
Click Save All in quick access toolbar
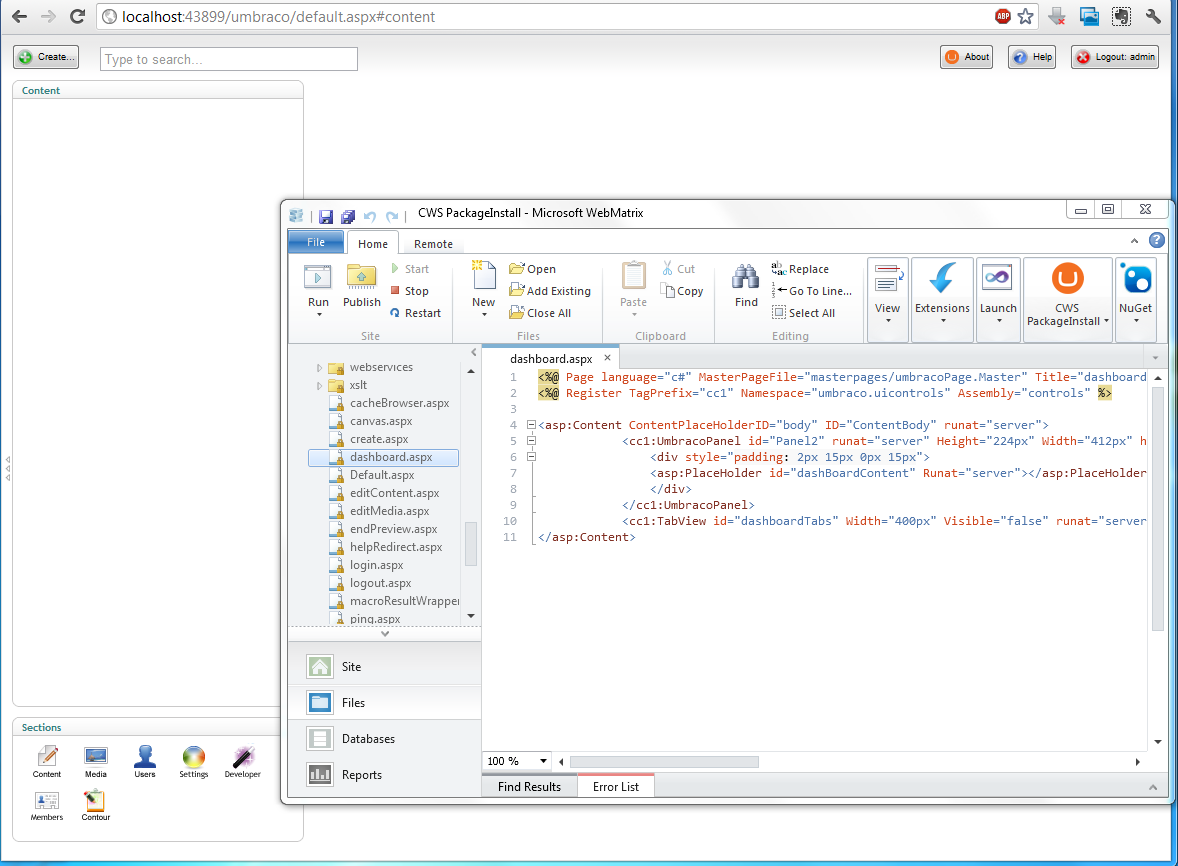(x=348, y=216)
